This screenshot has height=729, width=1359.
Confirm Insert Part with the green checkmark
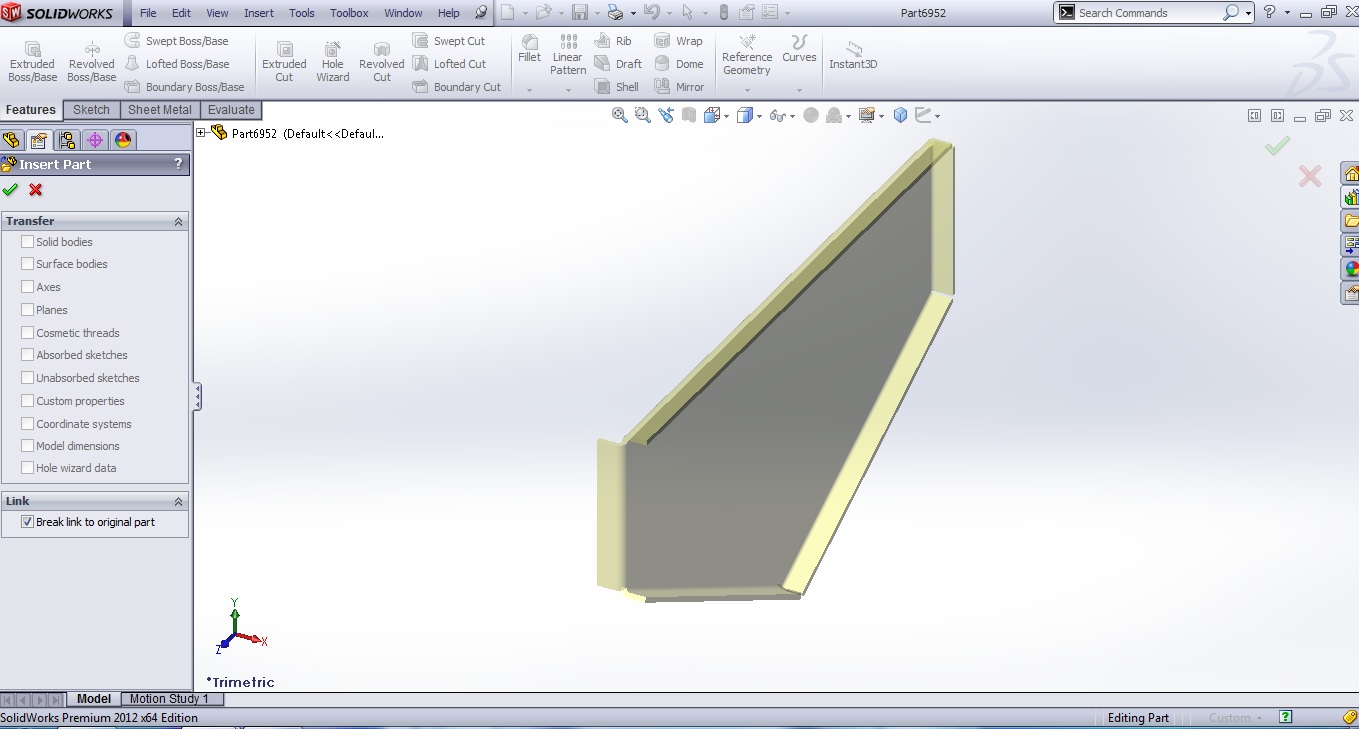pyautogui.click(x=11, y=190)
